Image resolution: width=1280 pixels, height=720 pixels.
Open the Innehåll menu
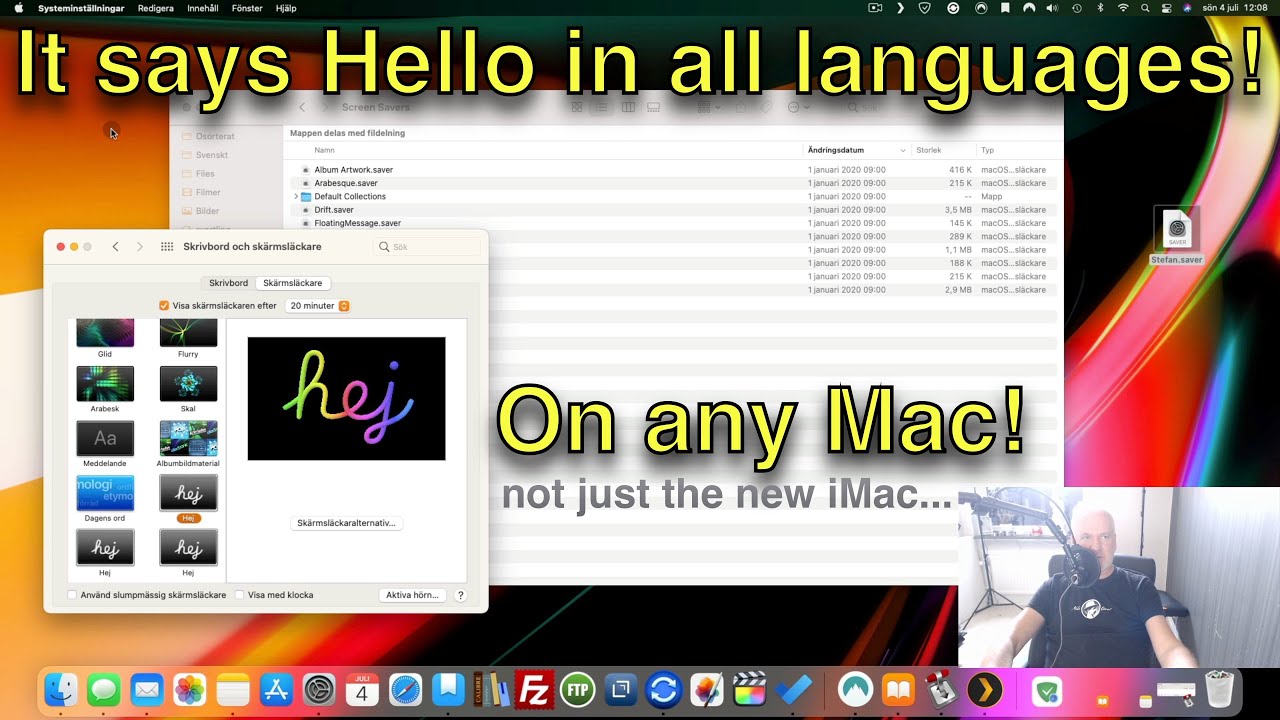click(x=203, y=8)
